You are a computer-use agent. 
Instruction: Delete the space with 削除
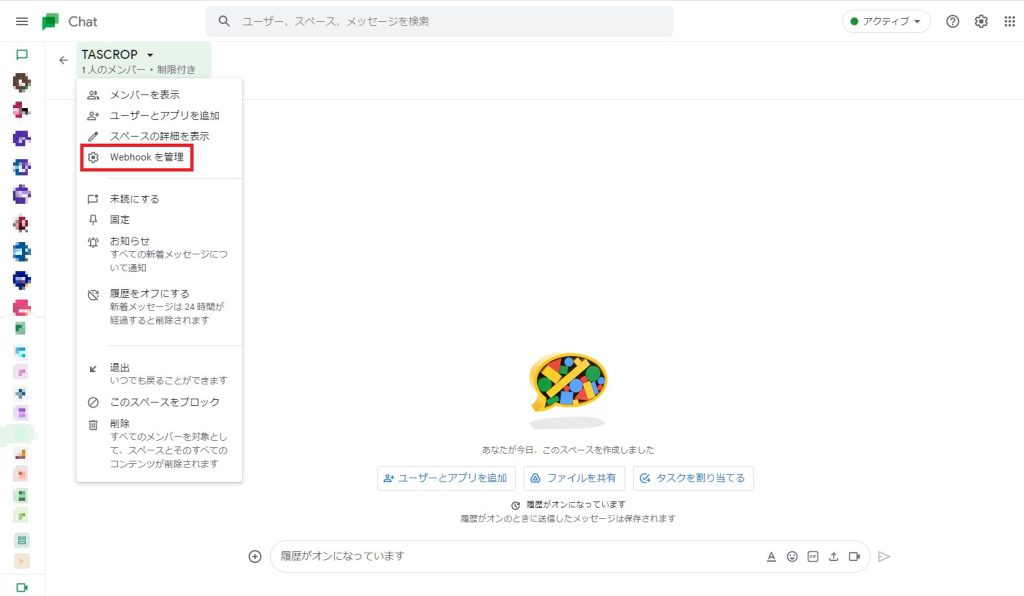click(x=159, y=443)
